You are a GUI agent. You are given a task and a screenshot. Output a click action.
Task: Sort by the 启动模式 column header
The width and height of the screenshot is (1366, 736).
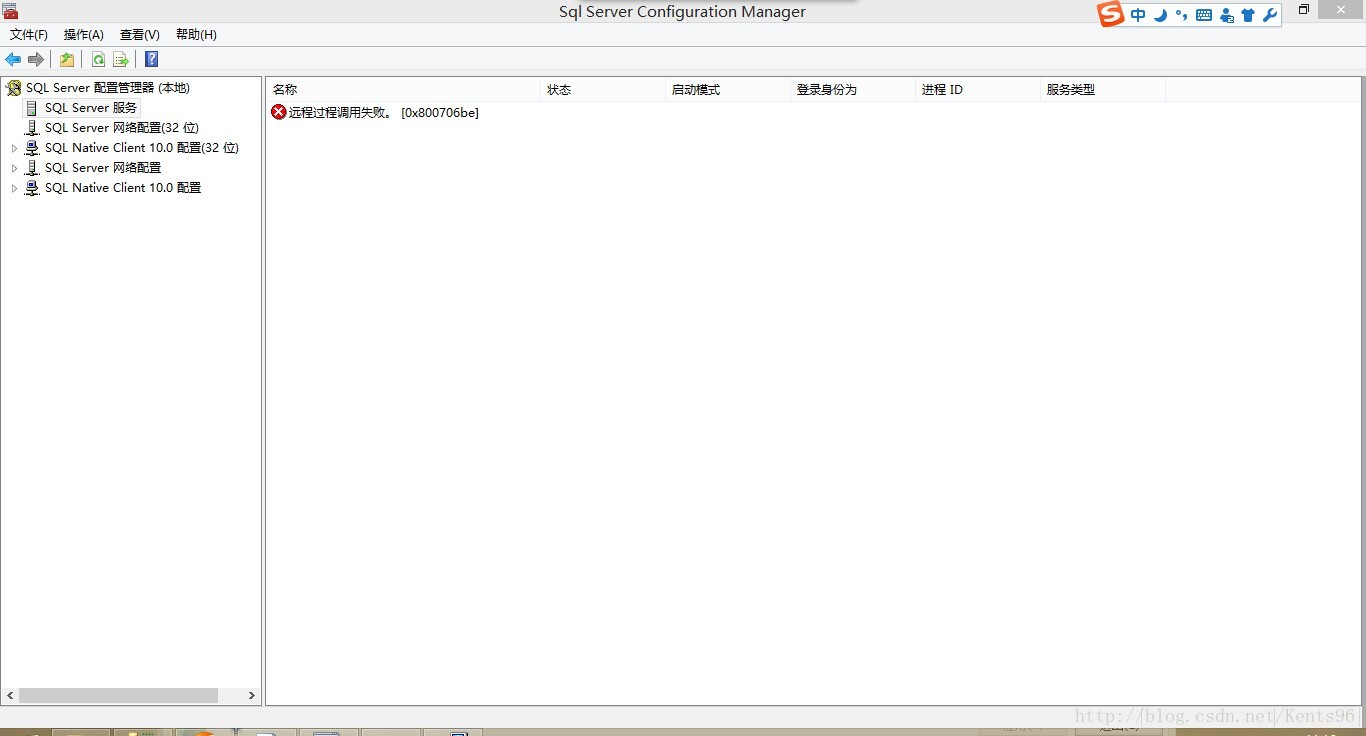tap(728, 90)
